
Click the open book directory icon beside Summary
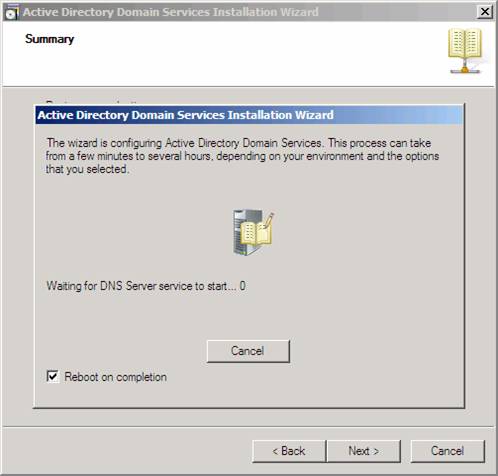465,51
